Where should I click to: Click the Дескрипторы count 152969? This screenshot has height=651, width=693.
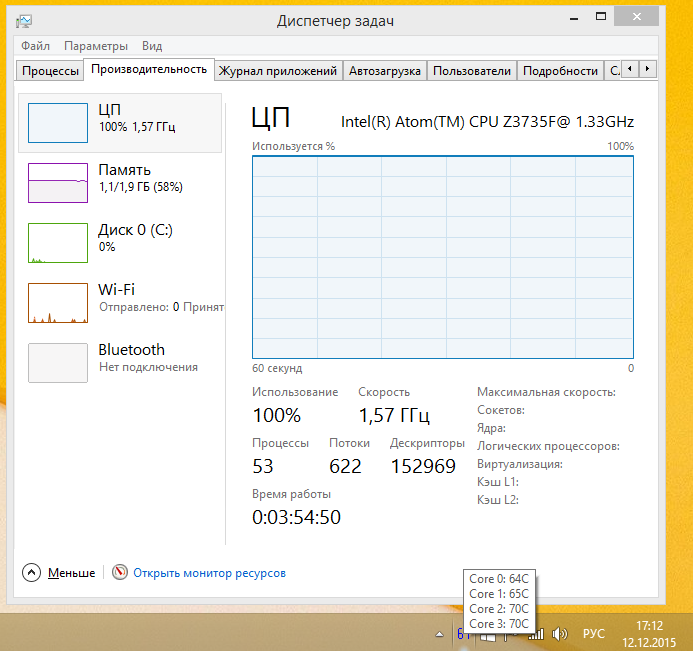click(423, 466)
